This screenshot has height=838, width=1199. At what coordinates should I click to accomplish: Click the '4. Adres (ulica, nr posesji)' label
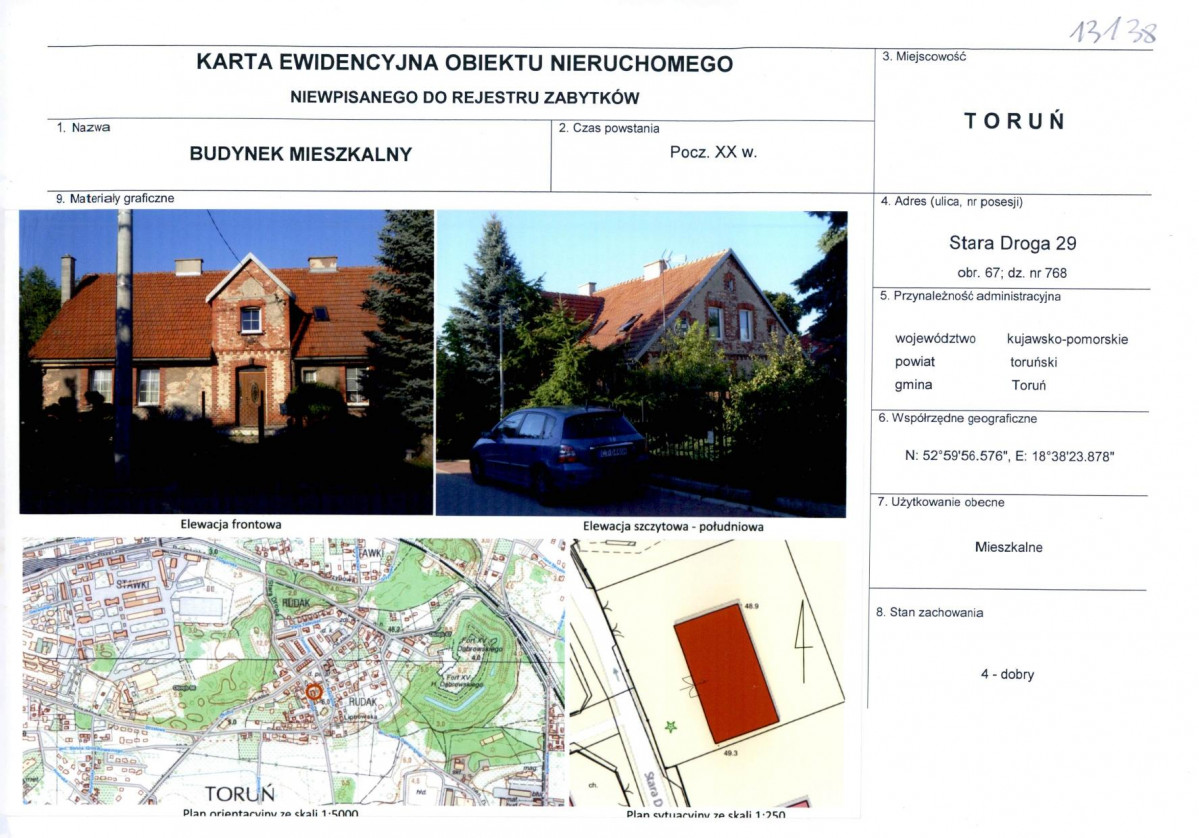[951, 202]
